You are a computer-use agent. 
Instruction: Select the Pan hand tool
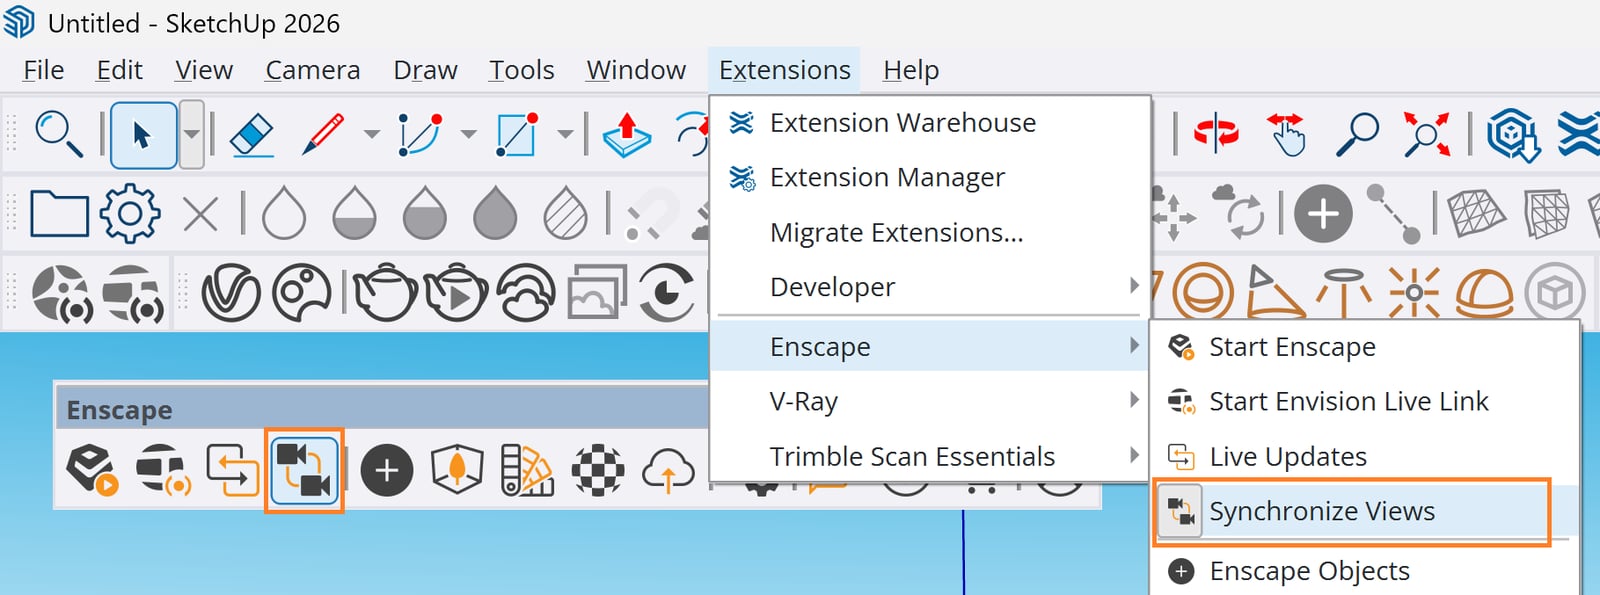tap(1286, 134)
